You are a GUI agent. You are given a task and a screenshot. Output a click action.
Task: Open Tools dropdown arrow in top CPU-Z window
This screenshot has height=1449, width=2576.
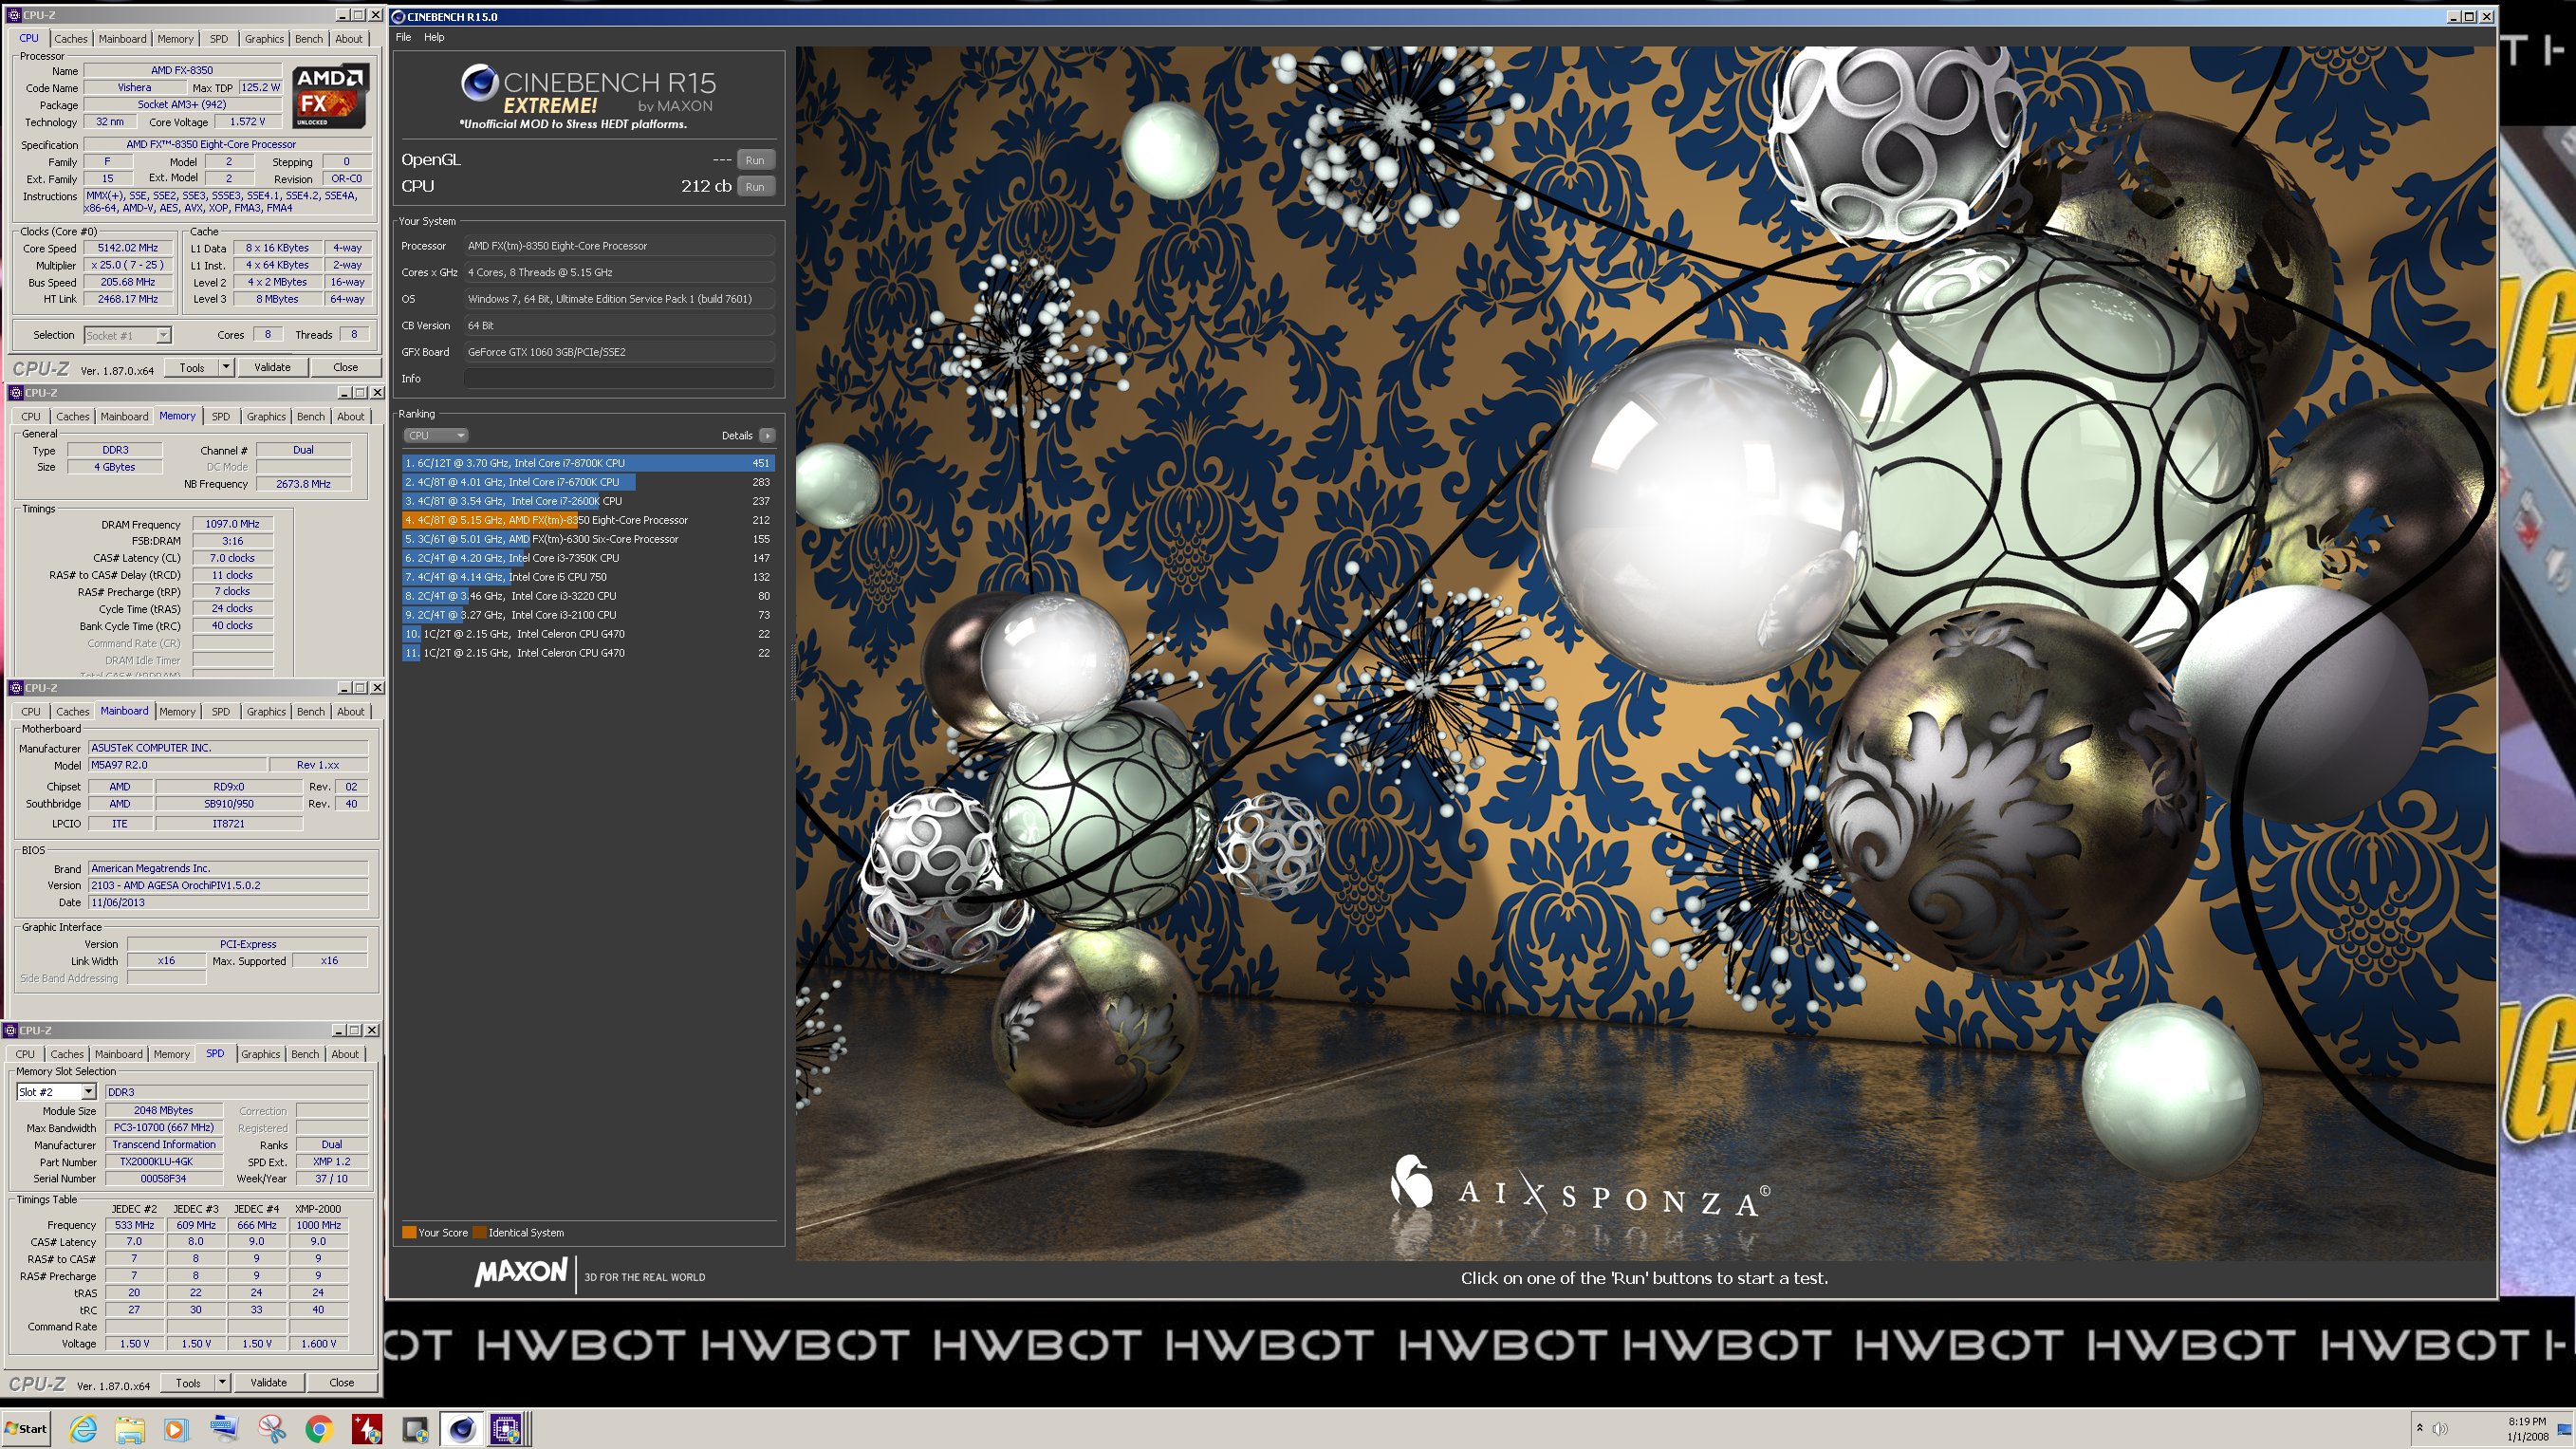coord(227,367)
